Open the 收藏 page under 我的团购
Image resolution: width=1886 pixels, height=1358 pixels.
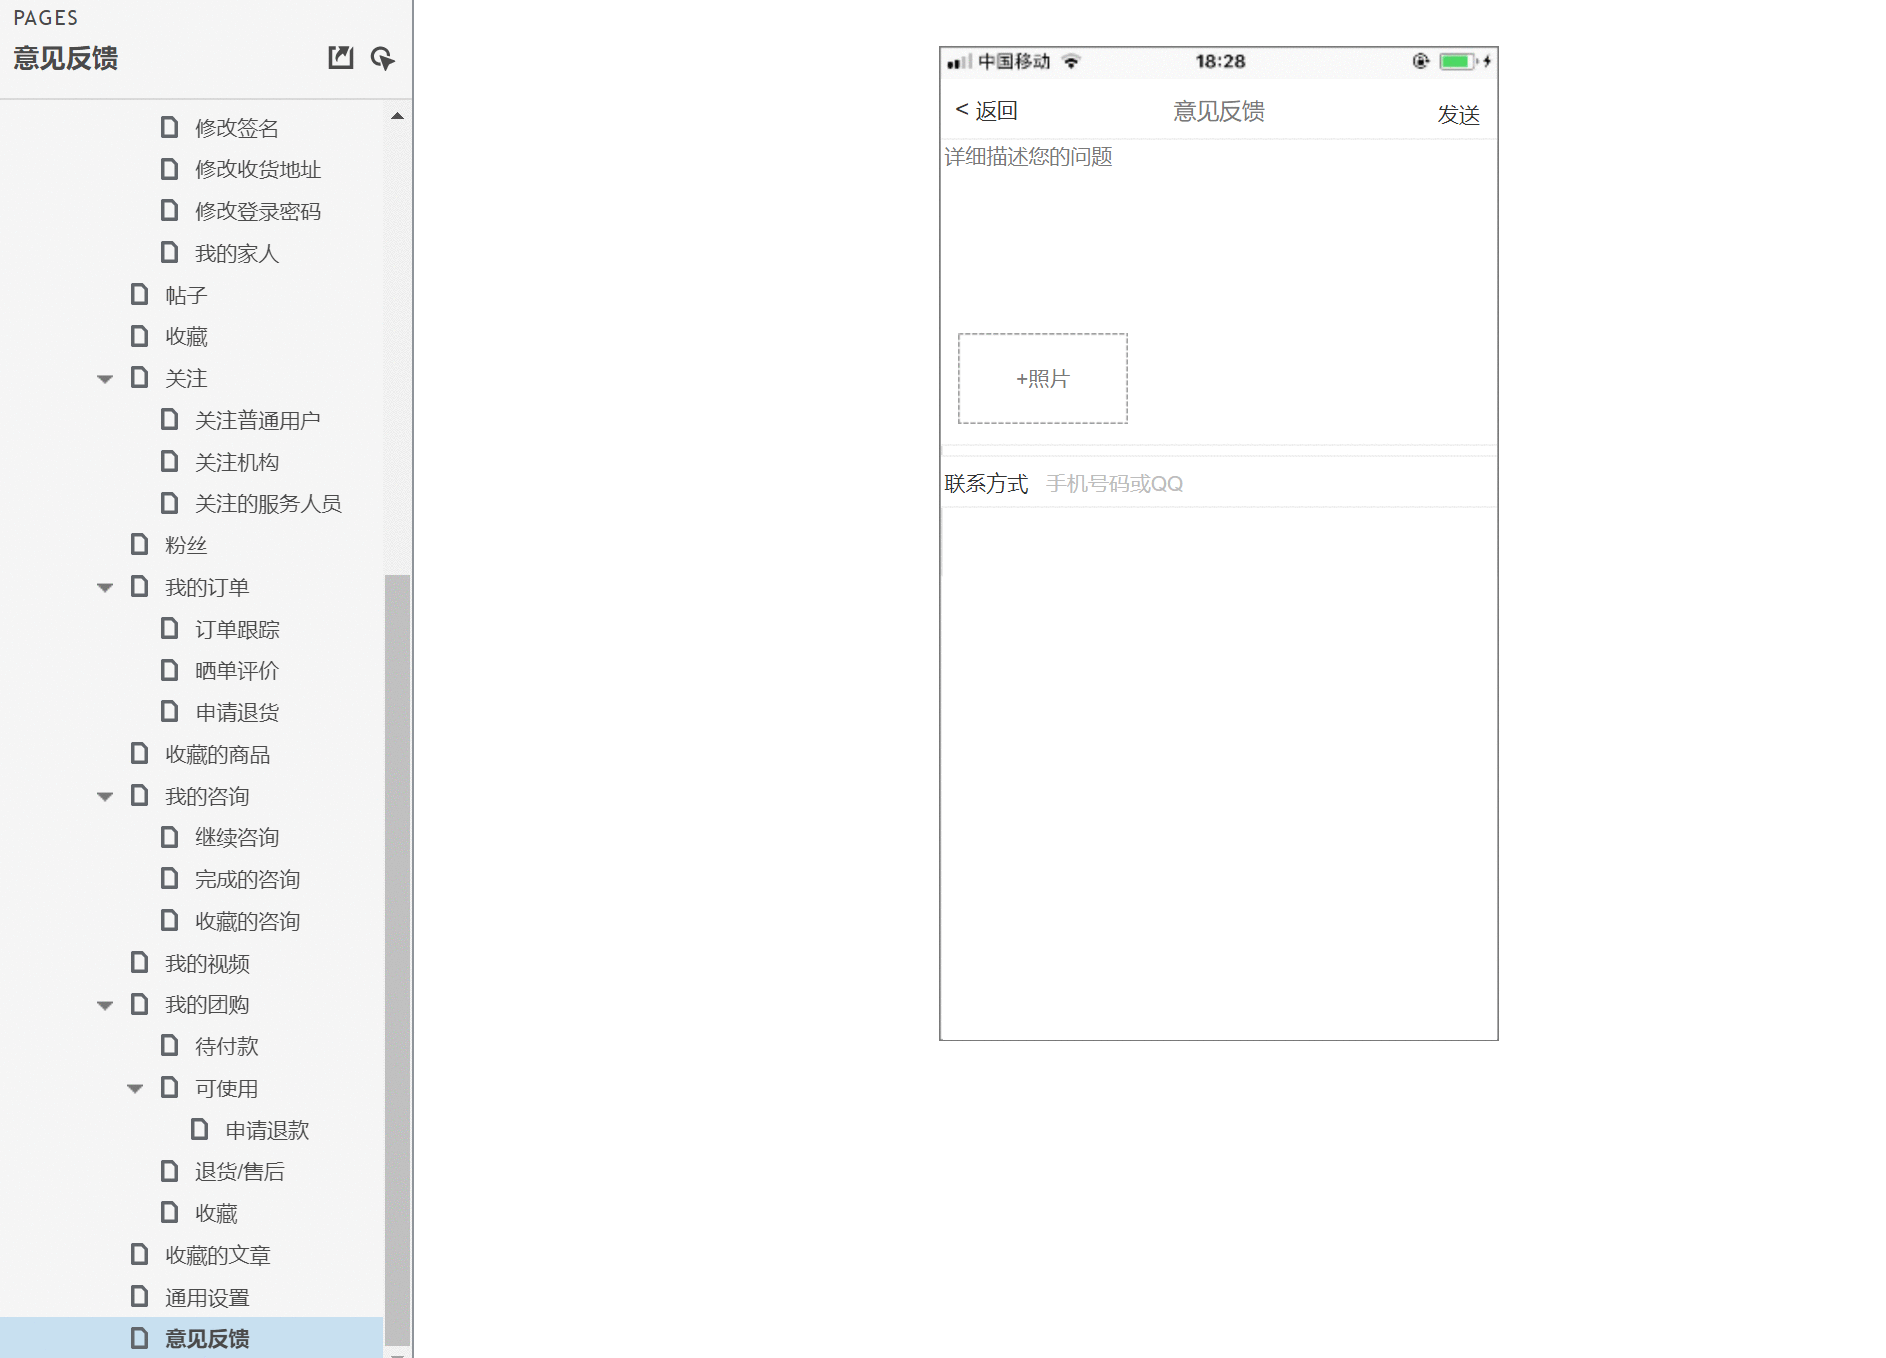216,1213
